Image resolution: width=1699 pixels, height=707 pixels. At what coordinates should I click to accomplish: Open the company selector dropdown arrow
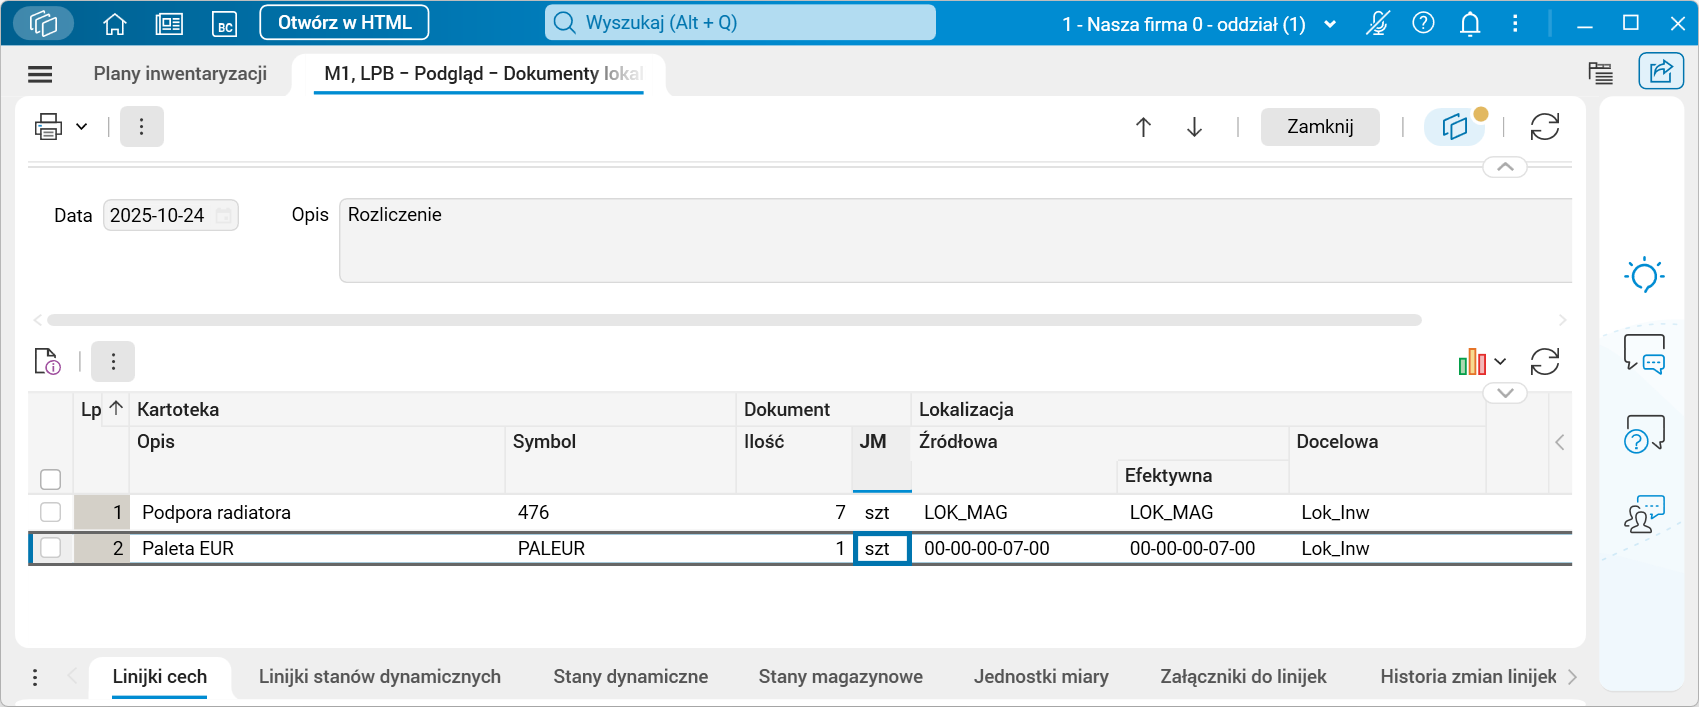click(x=1330, y=24)
